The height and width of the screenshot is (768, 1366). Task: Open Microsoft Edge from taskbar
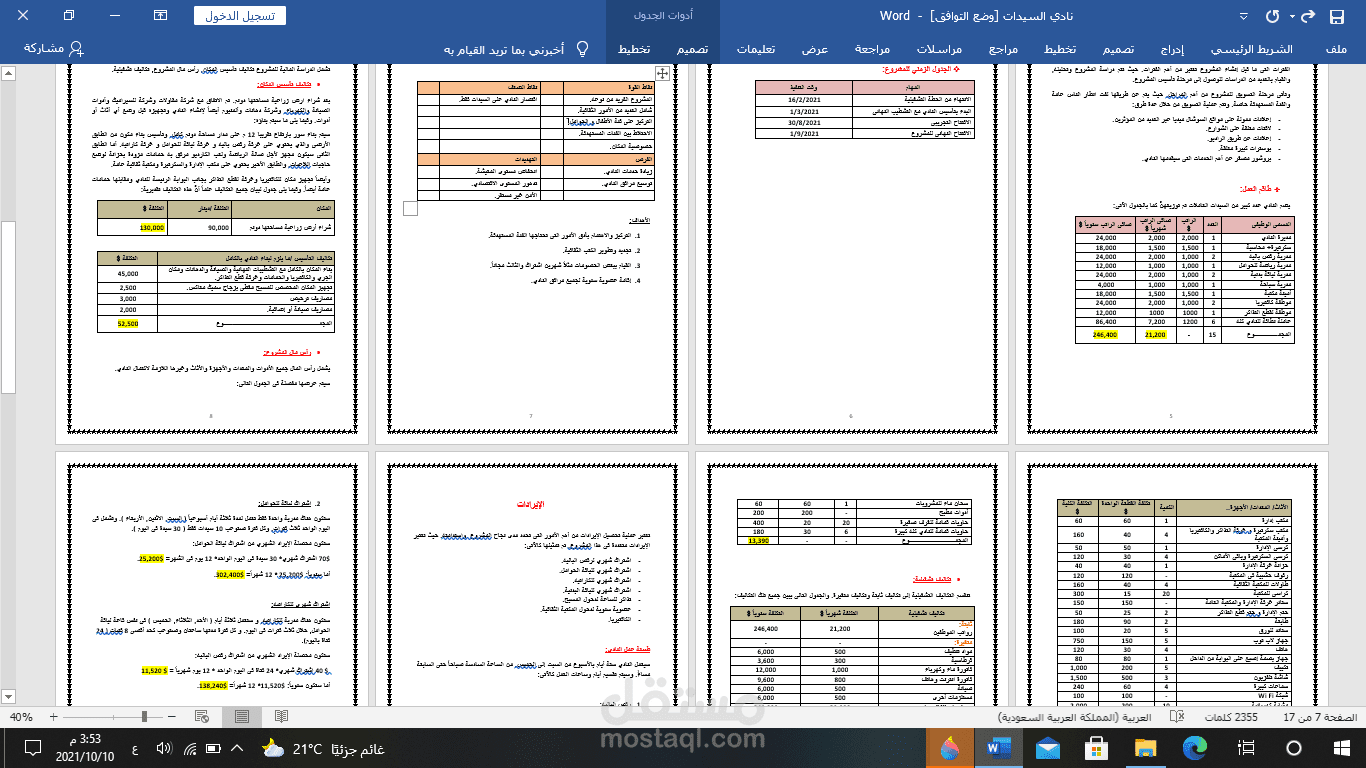pyautogui.click(x=1194, y=749)
